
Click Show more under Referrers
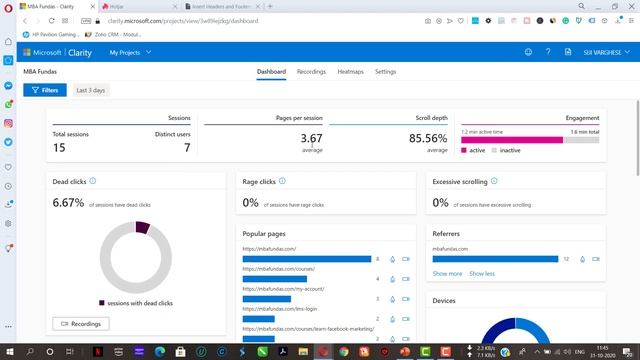click(447, 273)
